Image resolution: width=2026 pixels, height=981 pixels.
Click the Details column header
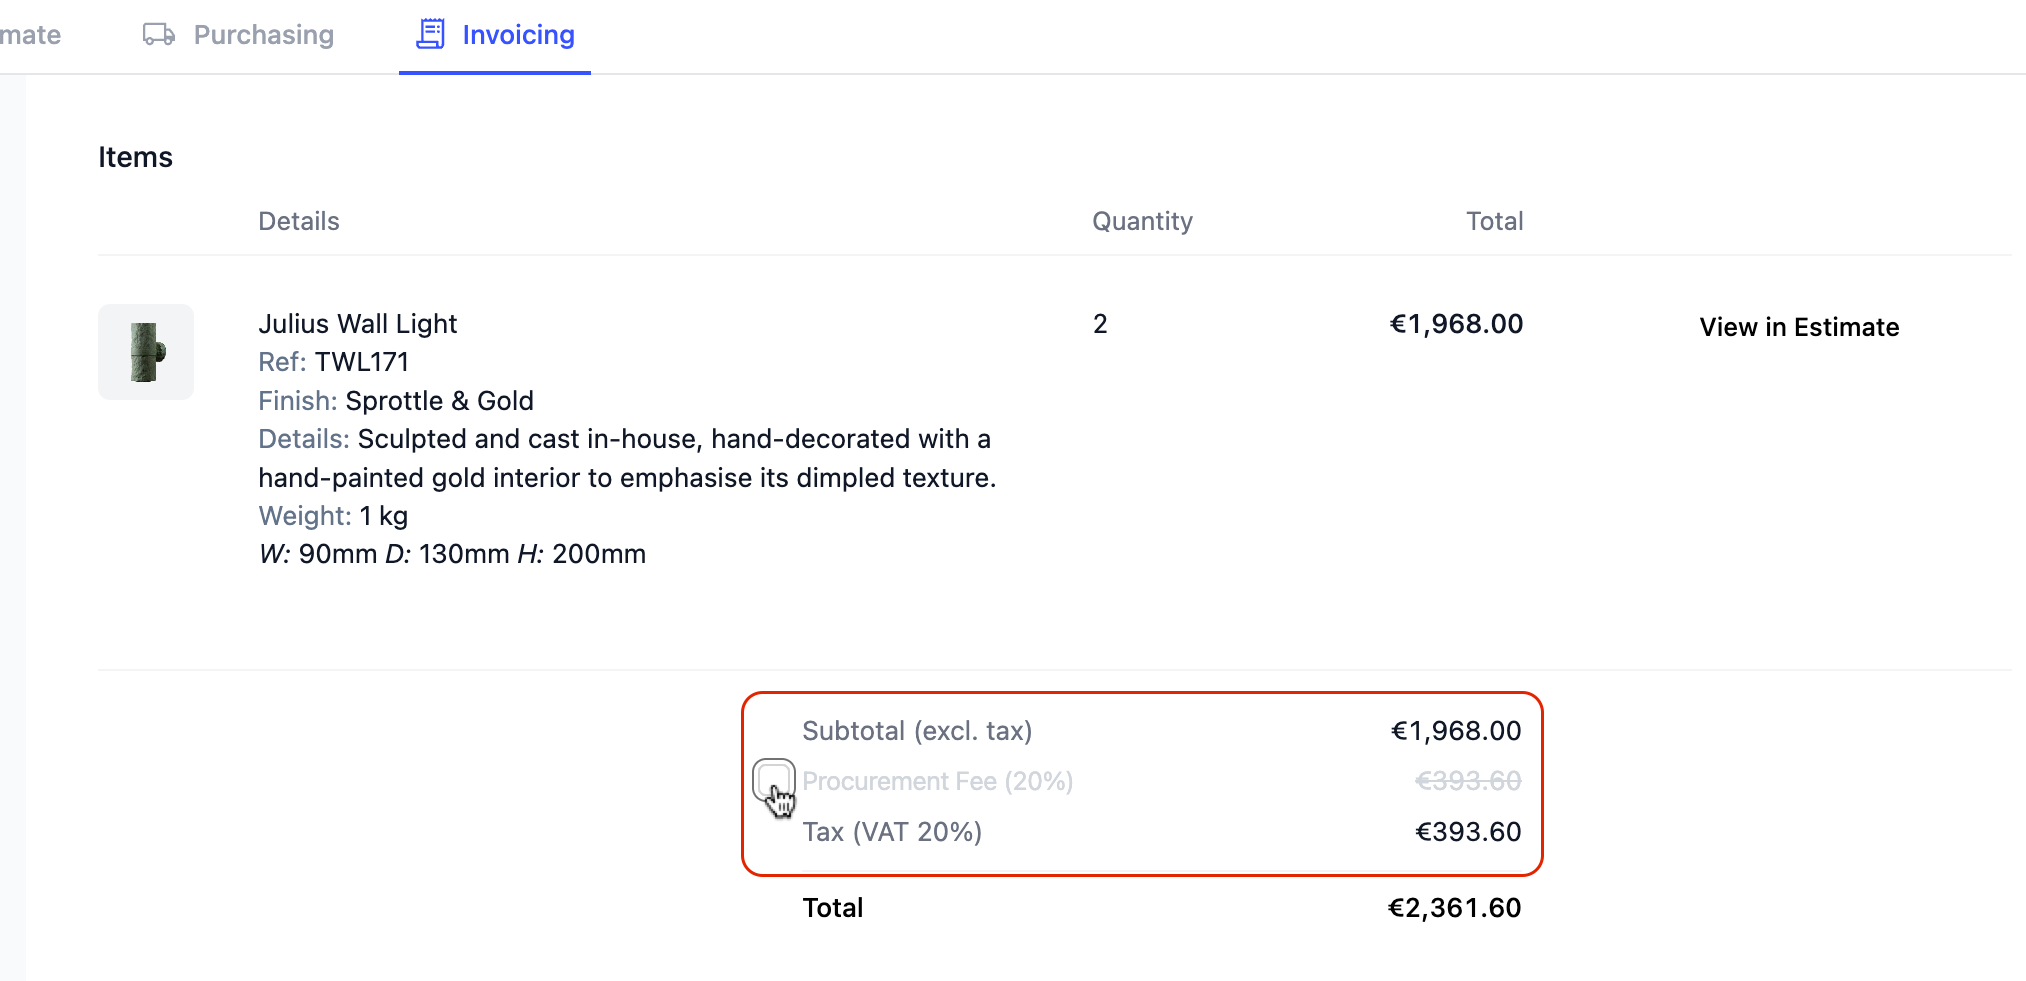(x=299, y=221)
